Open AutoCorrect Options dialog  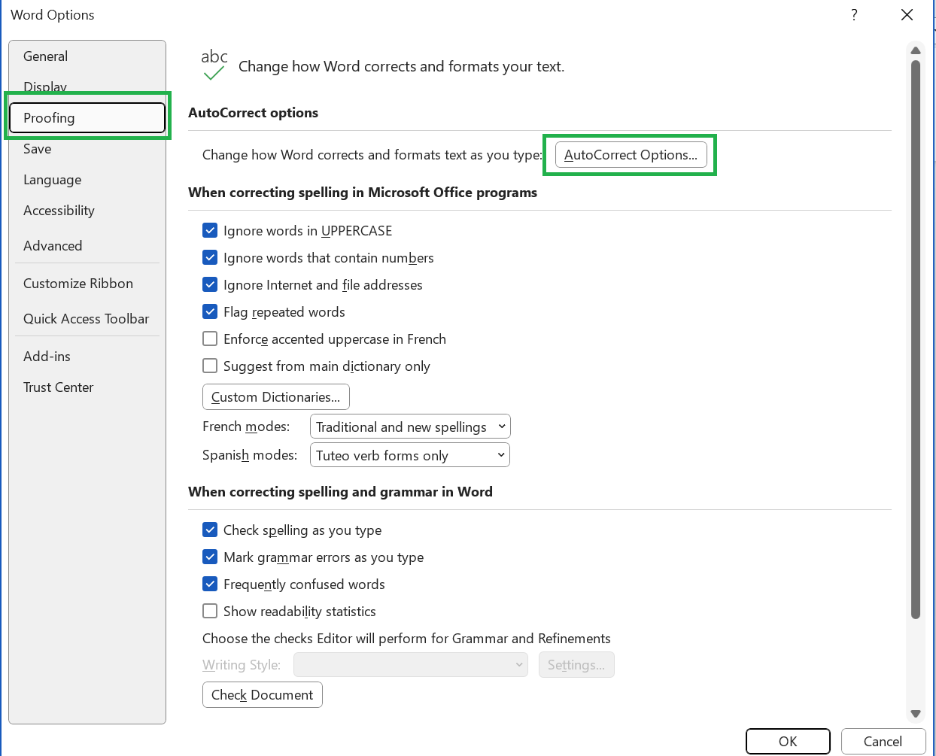(630, 154)
